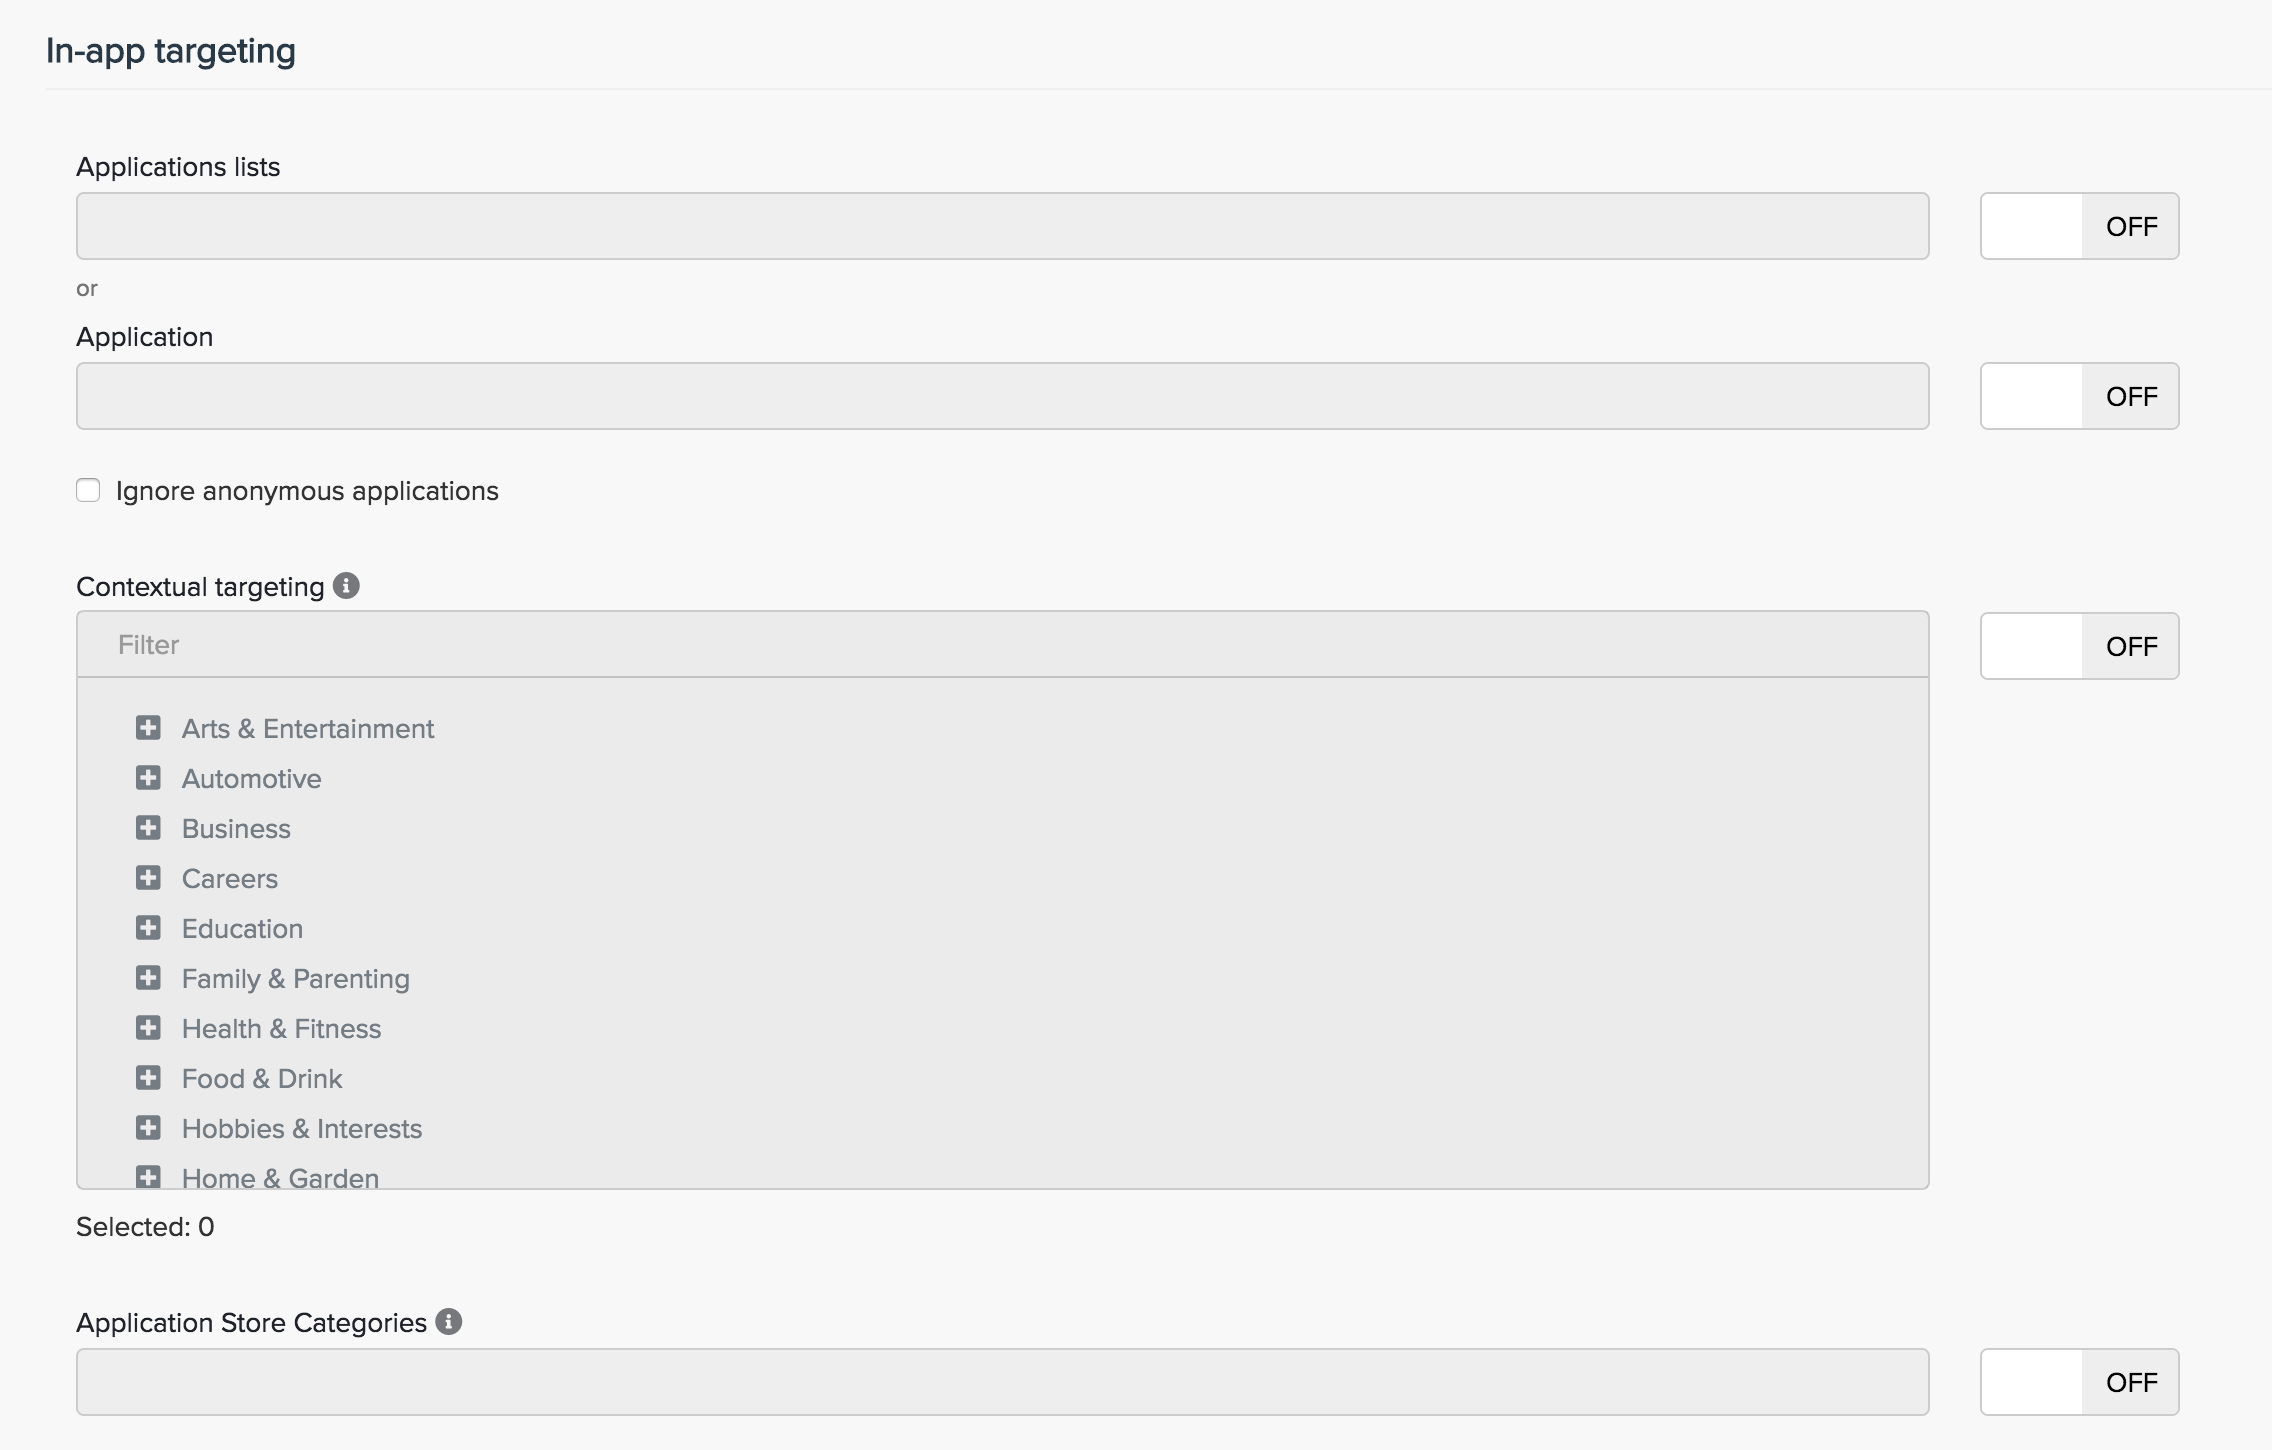This screenshot has height=1450, width=2272.
Task: Click the plus icon beside Food & Drink
Action: coord(148,1078)
